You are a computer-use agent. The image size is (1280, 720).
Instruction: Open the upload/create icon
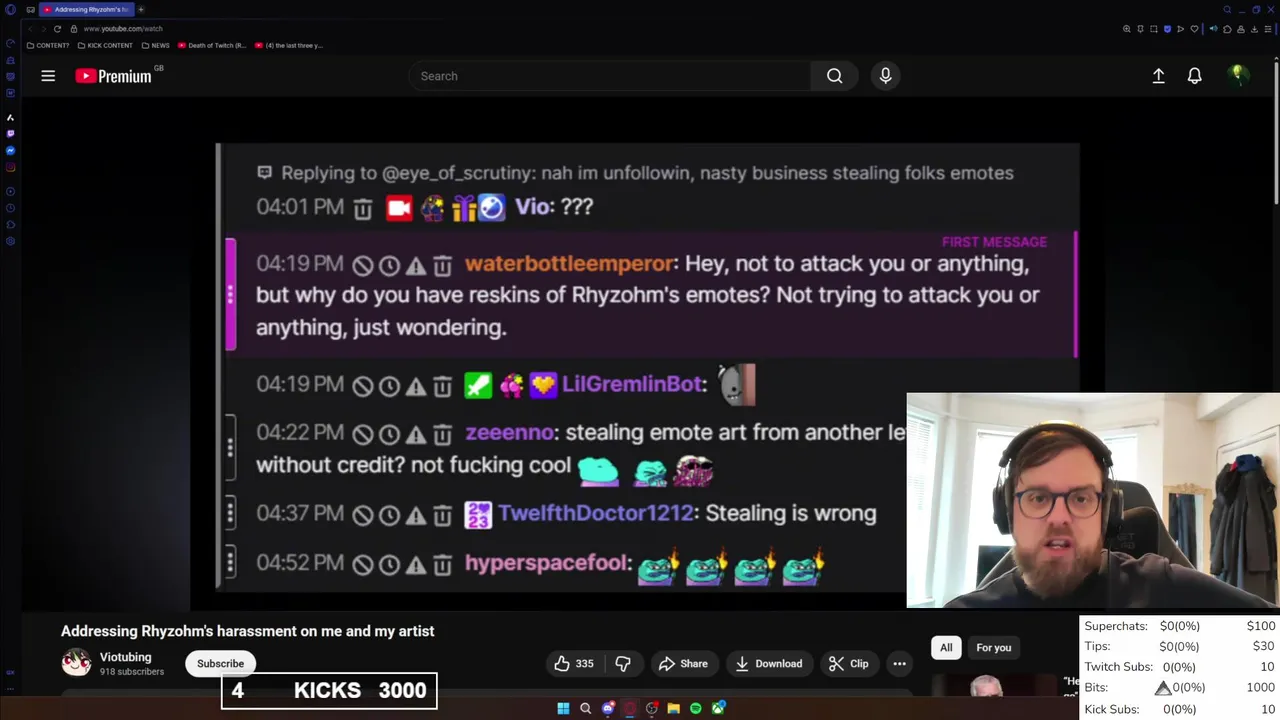pyautogui.click(x=1158, y=76)
